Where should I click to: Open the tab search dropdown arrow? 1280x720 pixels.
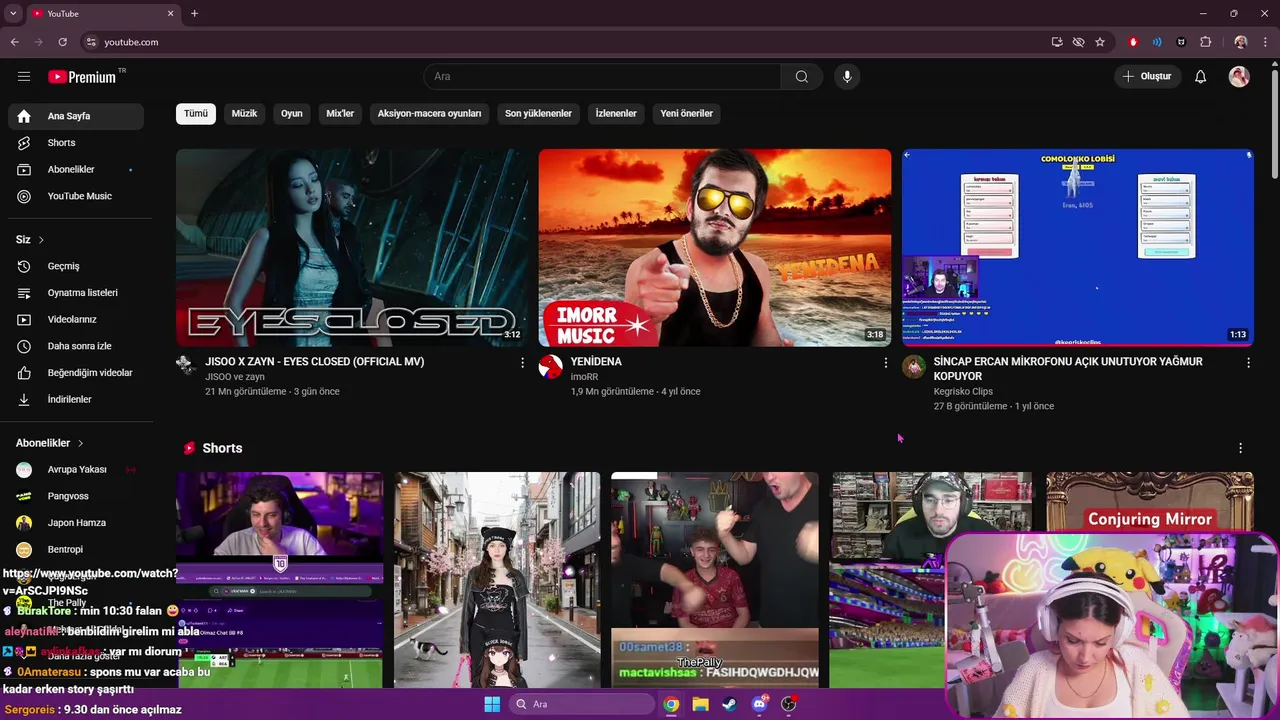tap(13, 13)
